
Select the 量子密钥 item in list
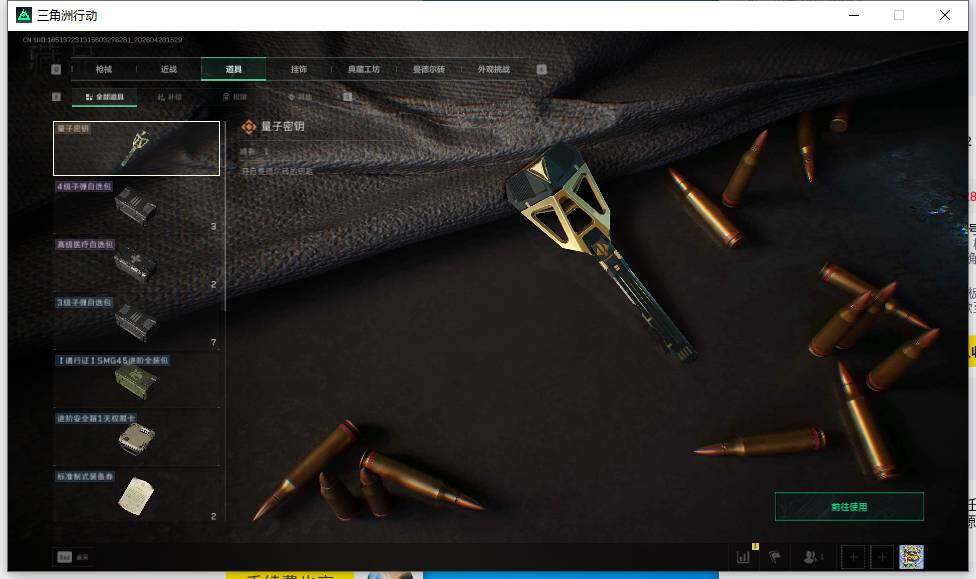pos(136,148)
